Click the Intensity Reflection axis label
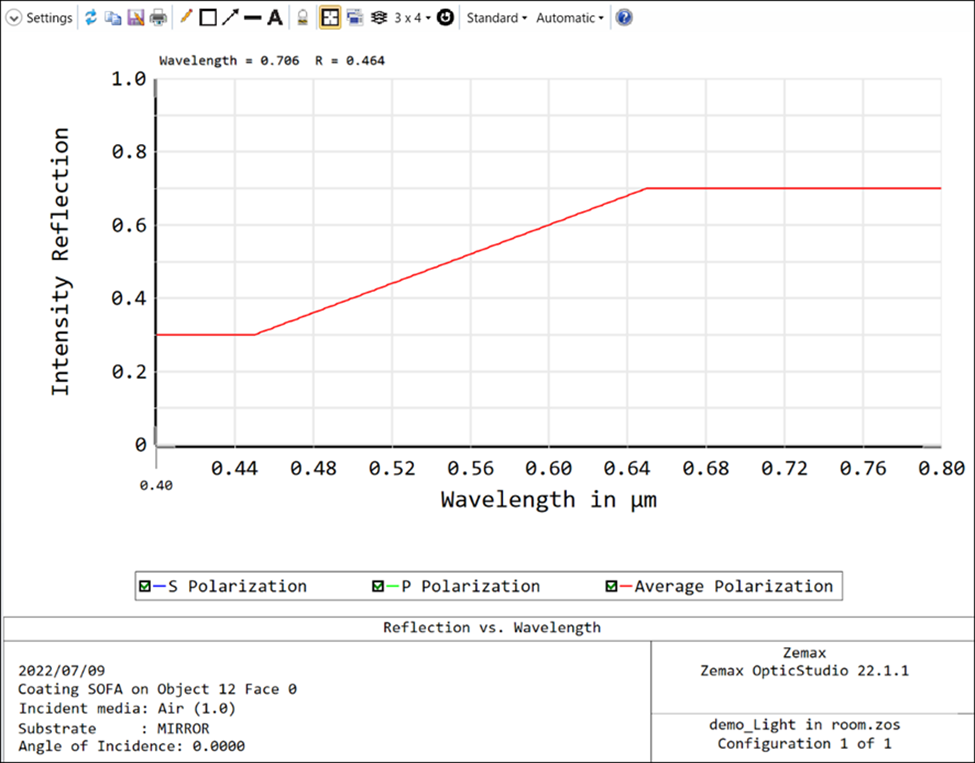Screen dimensions: 975x763 pos(60,261)
